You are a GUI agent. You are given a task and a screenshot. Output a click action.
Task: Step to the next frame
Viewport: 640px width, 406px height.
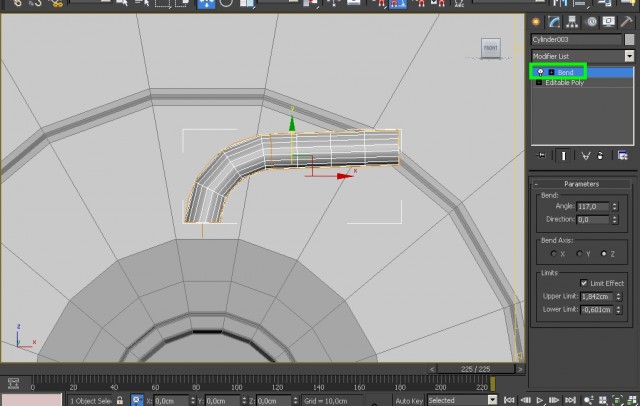coord(554,400)
